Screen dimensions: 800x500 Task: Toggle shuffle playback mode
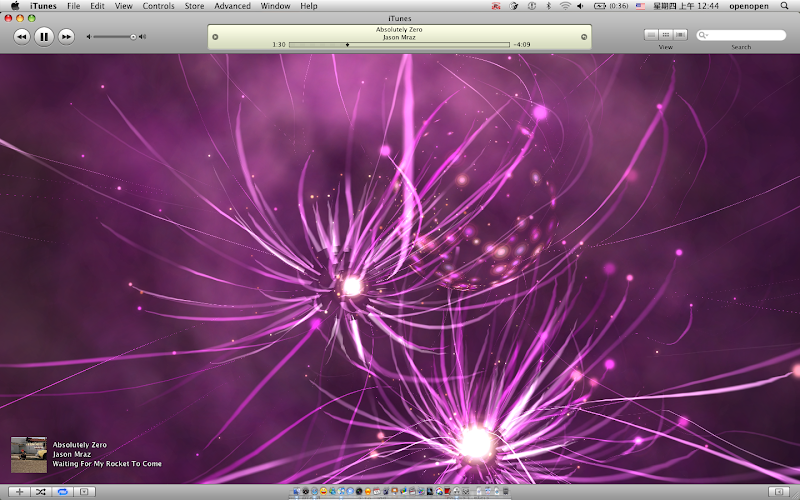pos(41,492)
